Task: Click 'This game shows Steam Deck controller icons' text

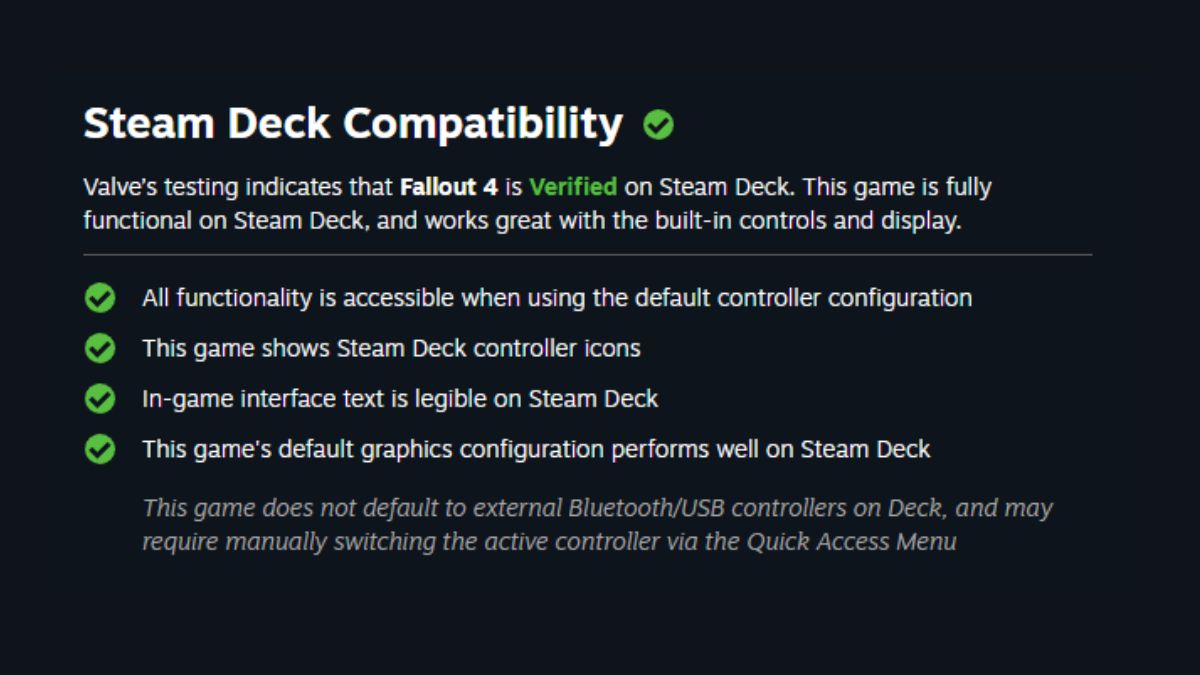Action: (x=391, y=349)
